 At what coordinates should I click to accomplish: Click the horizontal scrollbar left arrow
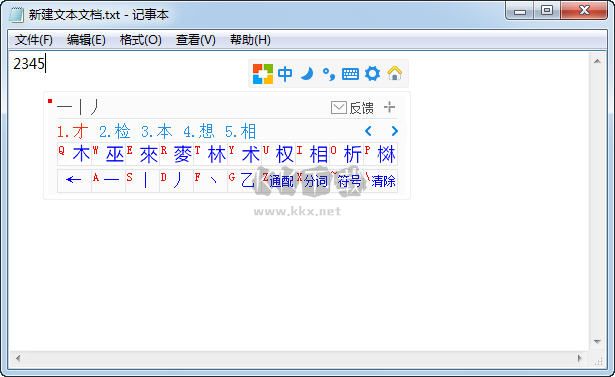point(18,358)
